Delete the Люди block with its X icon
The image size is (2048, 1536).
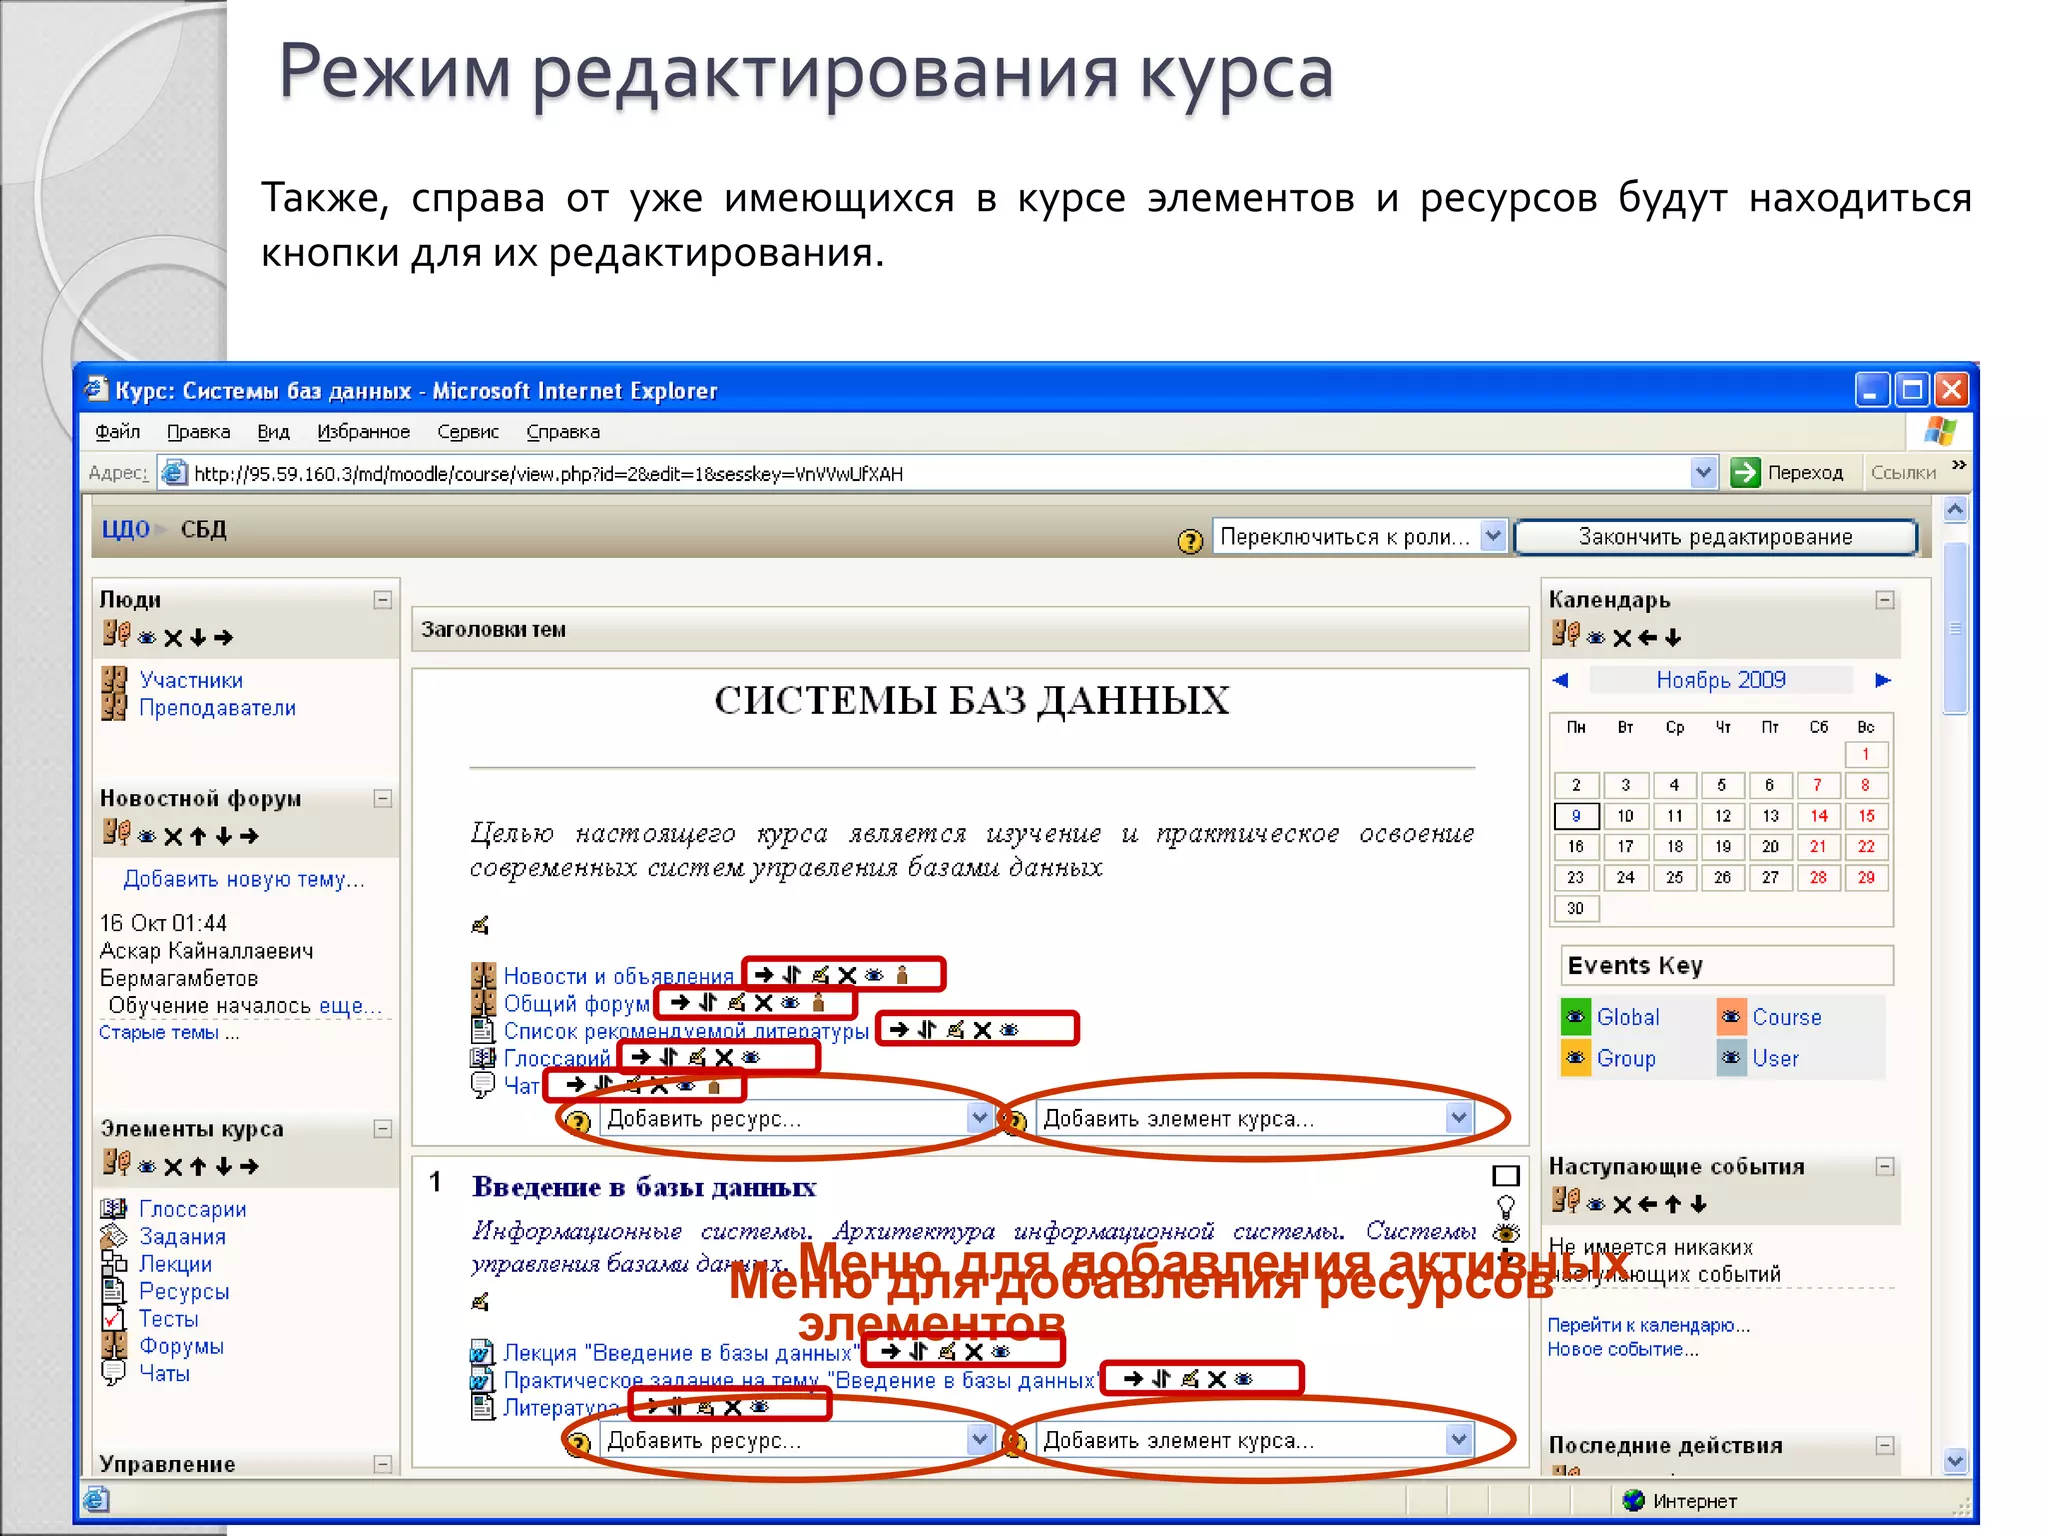[173, 638]
